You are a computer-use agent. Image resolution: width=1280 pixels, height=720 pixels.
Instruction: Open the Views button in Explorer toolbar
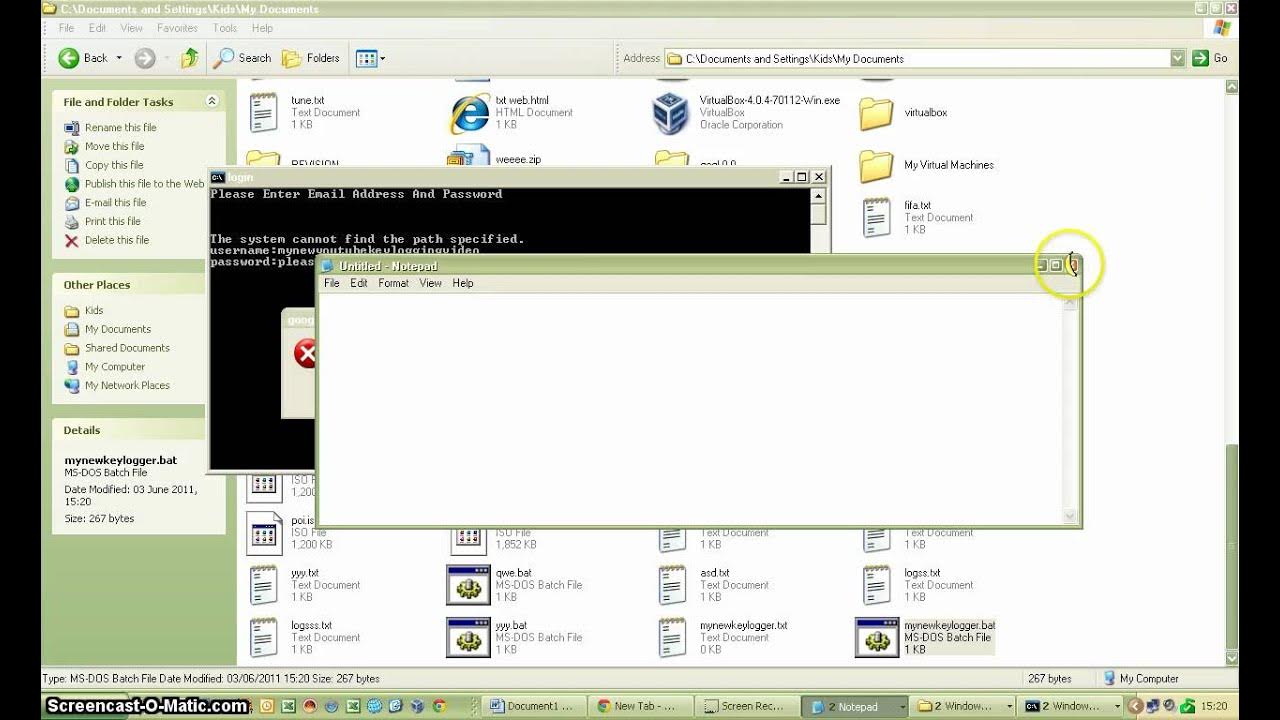[370, 58]
